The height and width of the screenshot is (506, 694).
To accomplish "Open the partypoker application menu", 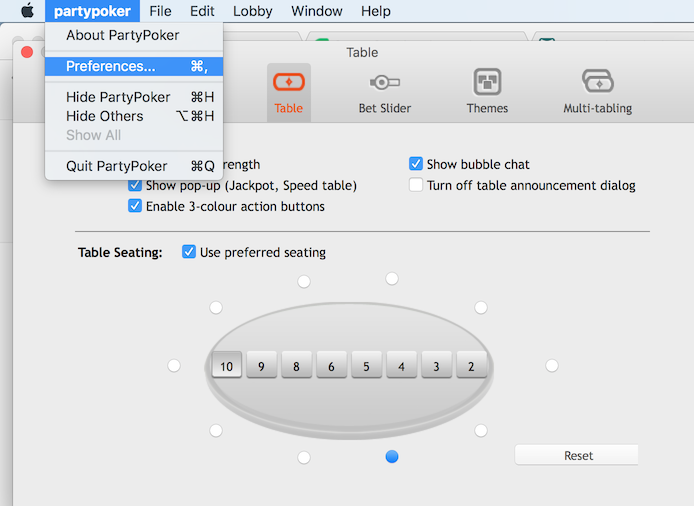I will (92, 11).
